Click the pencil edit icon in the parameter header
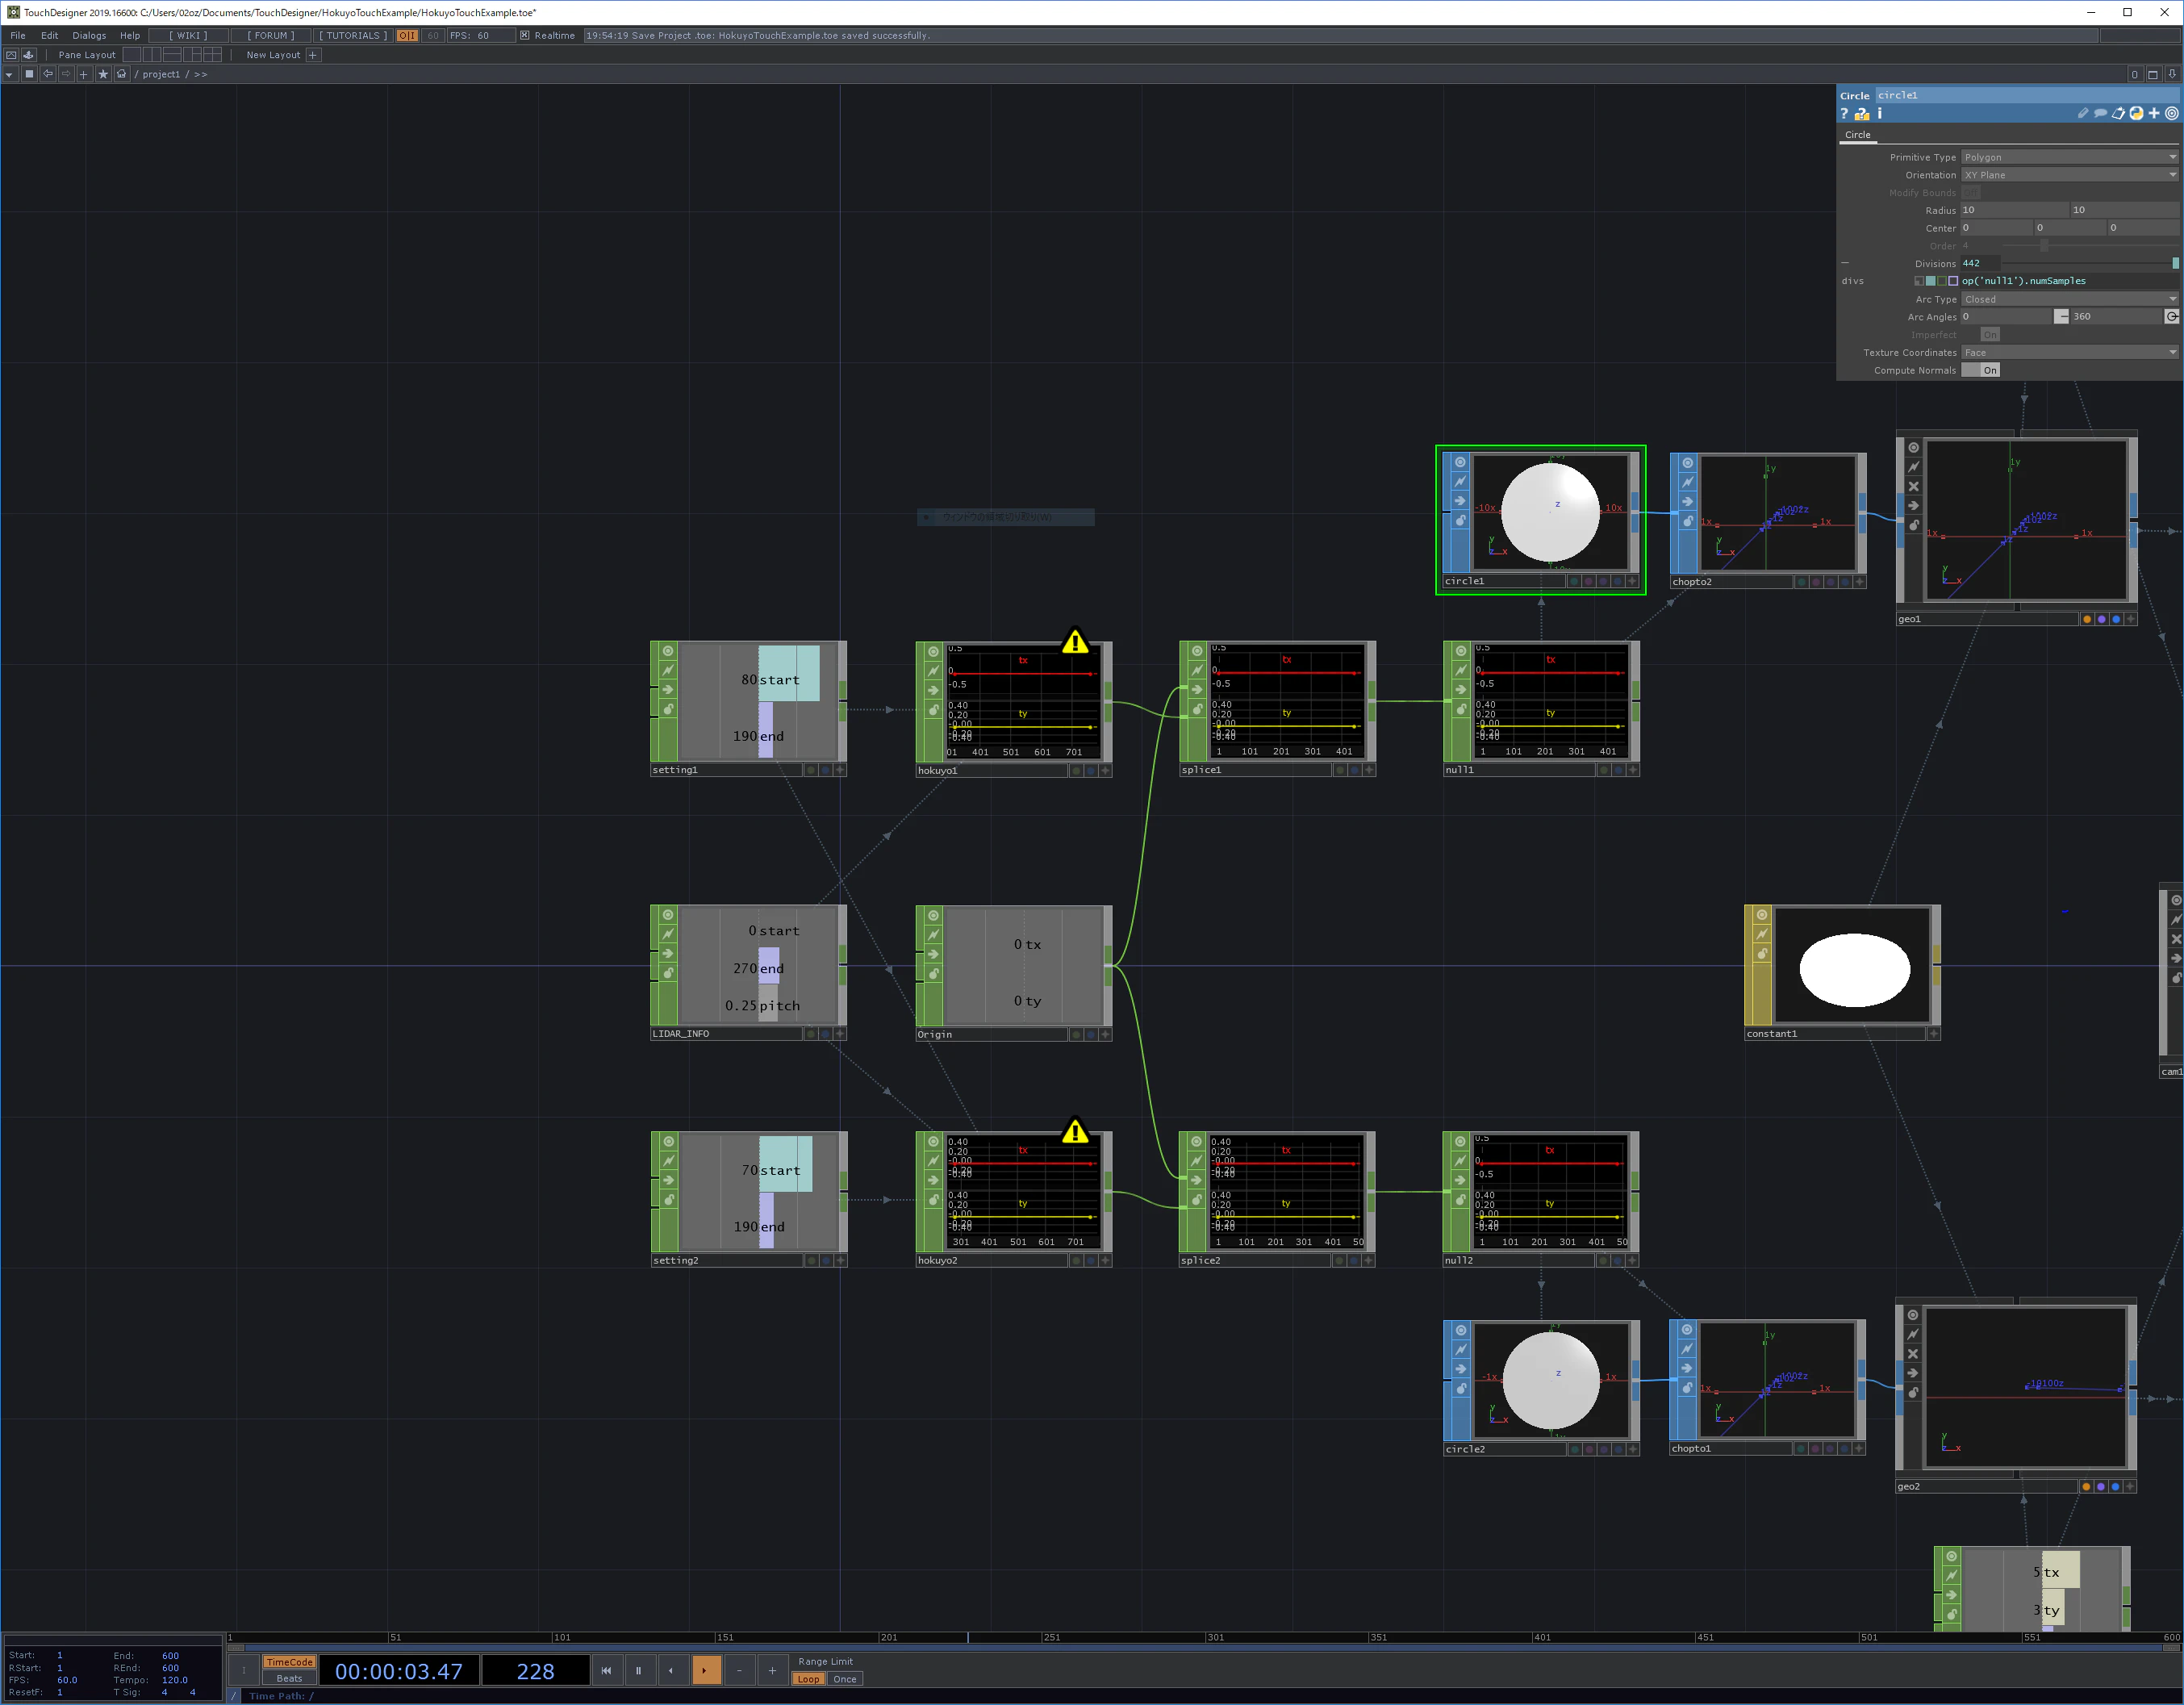Image resolution: width=2184 pixels, height=1705 pixels. point(2083,114)
